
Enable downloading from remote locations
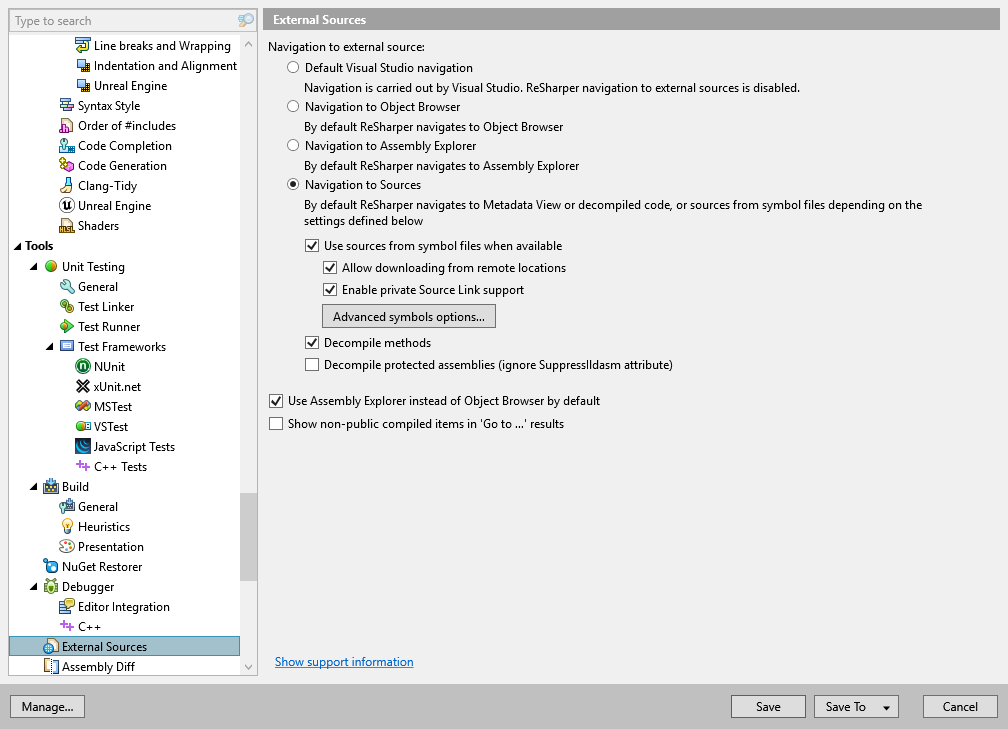pos(330,267)
